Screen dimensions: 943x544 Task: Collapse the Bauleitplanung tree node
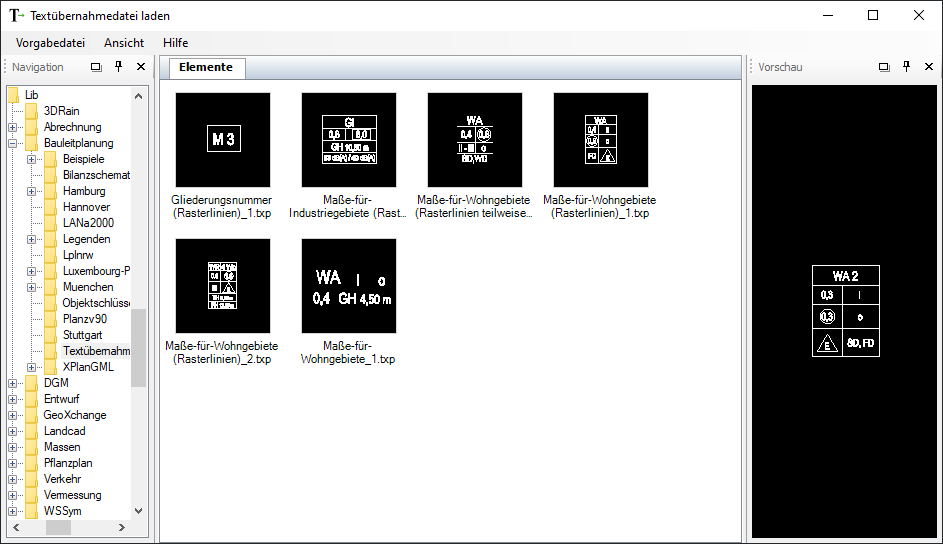tap(13, 143)
